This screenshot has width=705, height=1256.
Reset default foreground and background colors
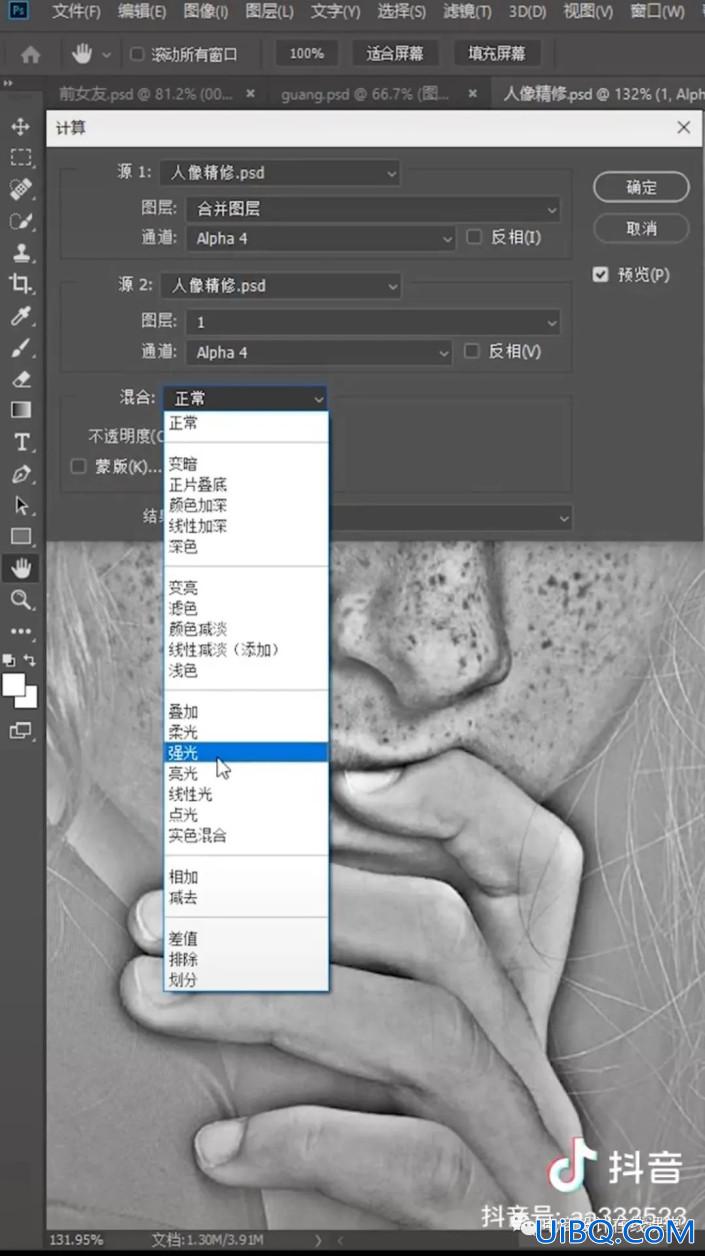(x=10, y=661)
